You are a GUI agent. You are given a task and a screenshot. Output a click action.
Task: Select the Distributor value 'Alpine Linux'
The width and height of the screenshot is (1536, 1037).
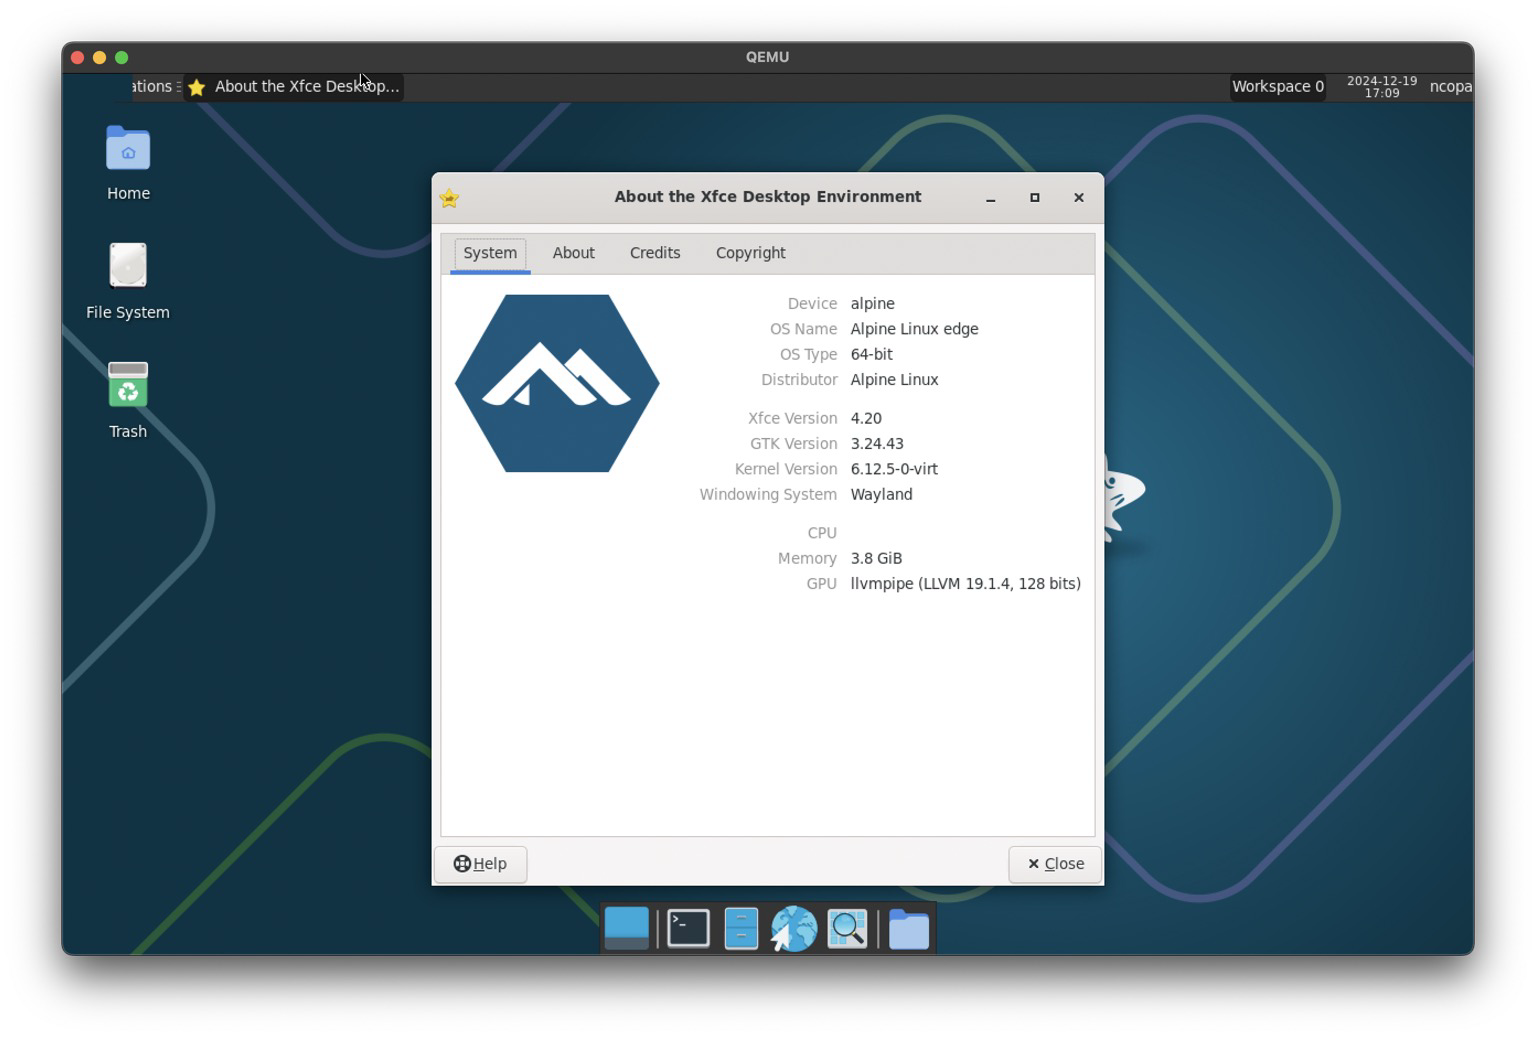(x=895, y=380)
